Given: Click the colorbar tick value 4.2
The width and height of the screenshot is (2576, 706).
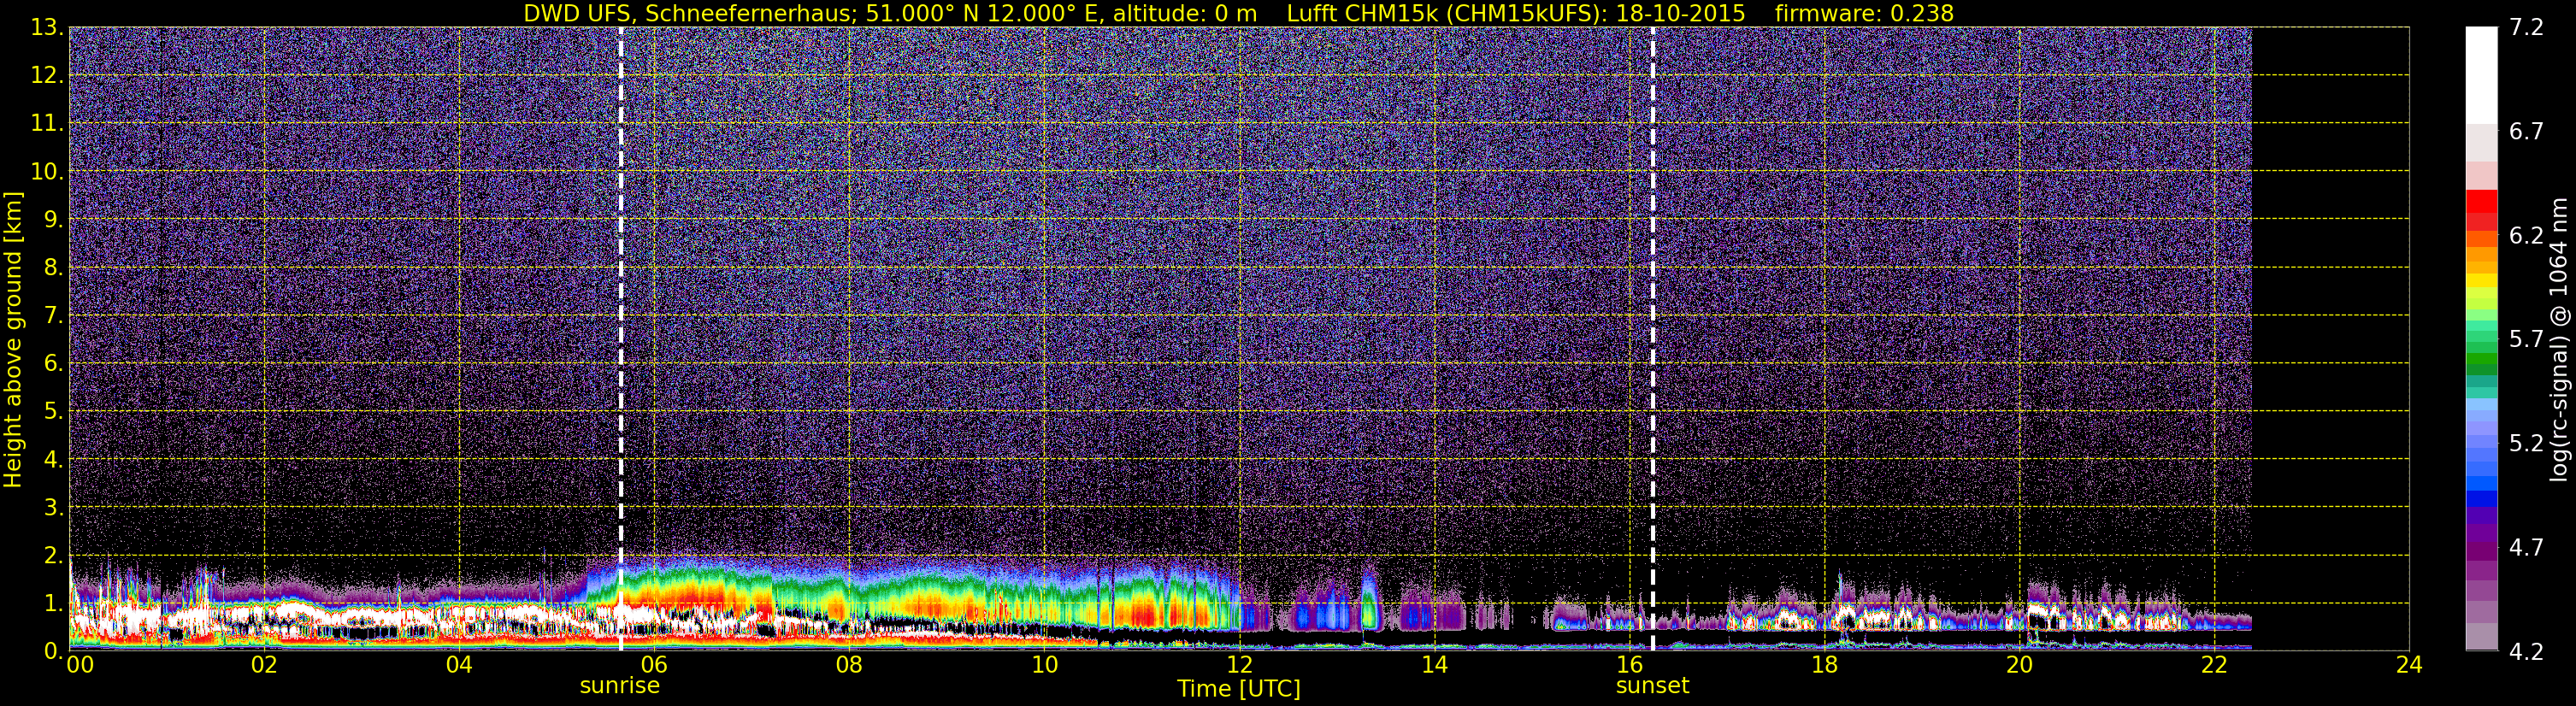Looking at the screenshot, I should point(2526,652).
